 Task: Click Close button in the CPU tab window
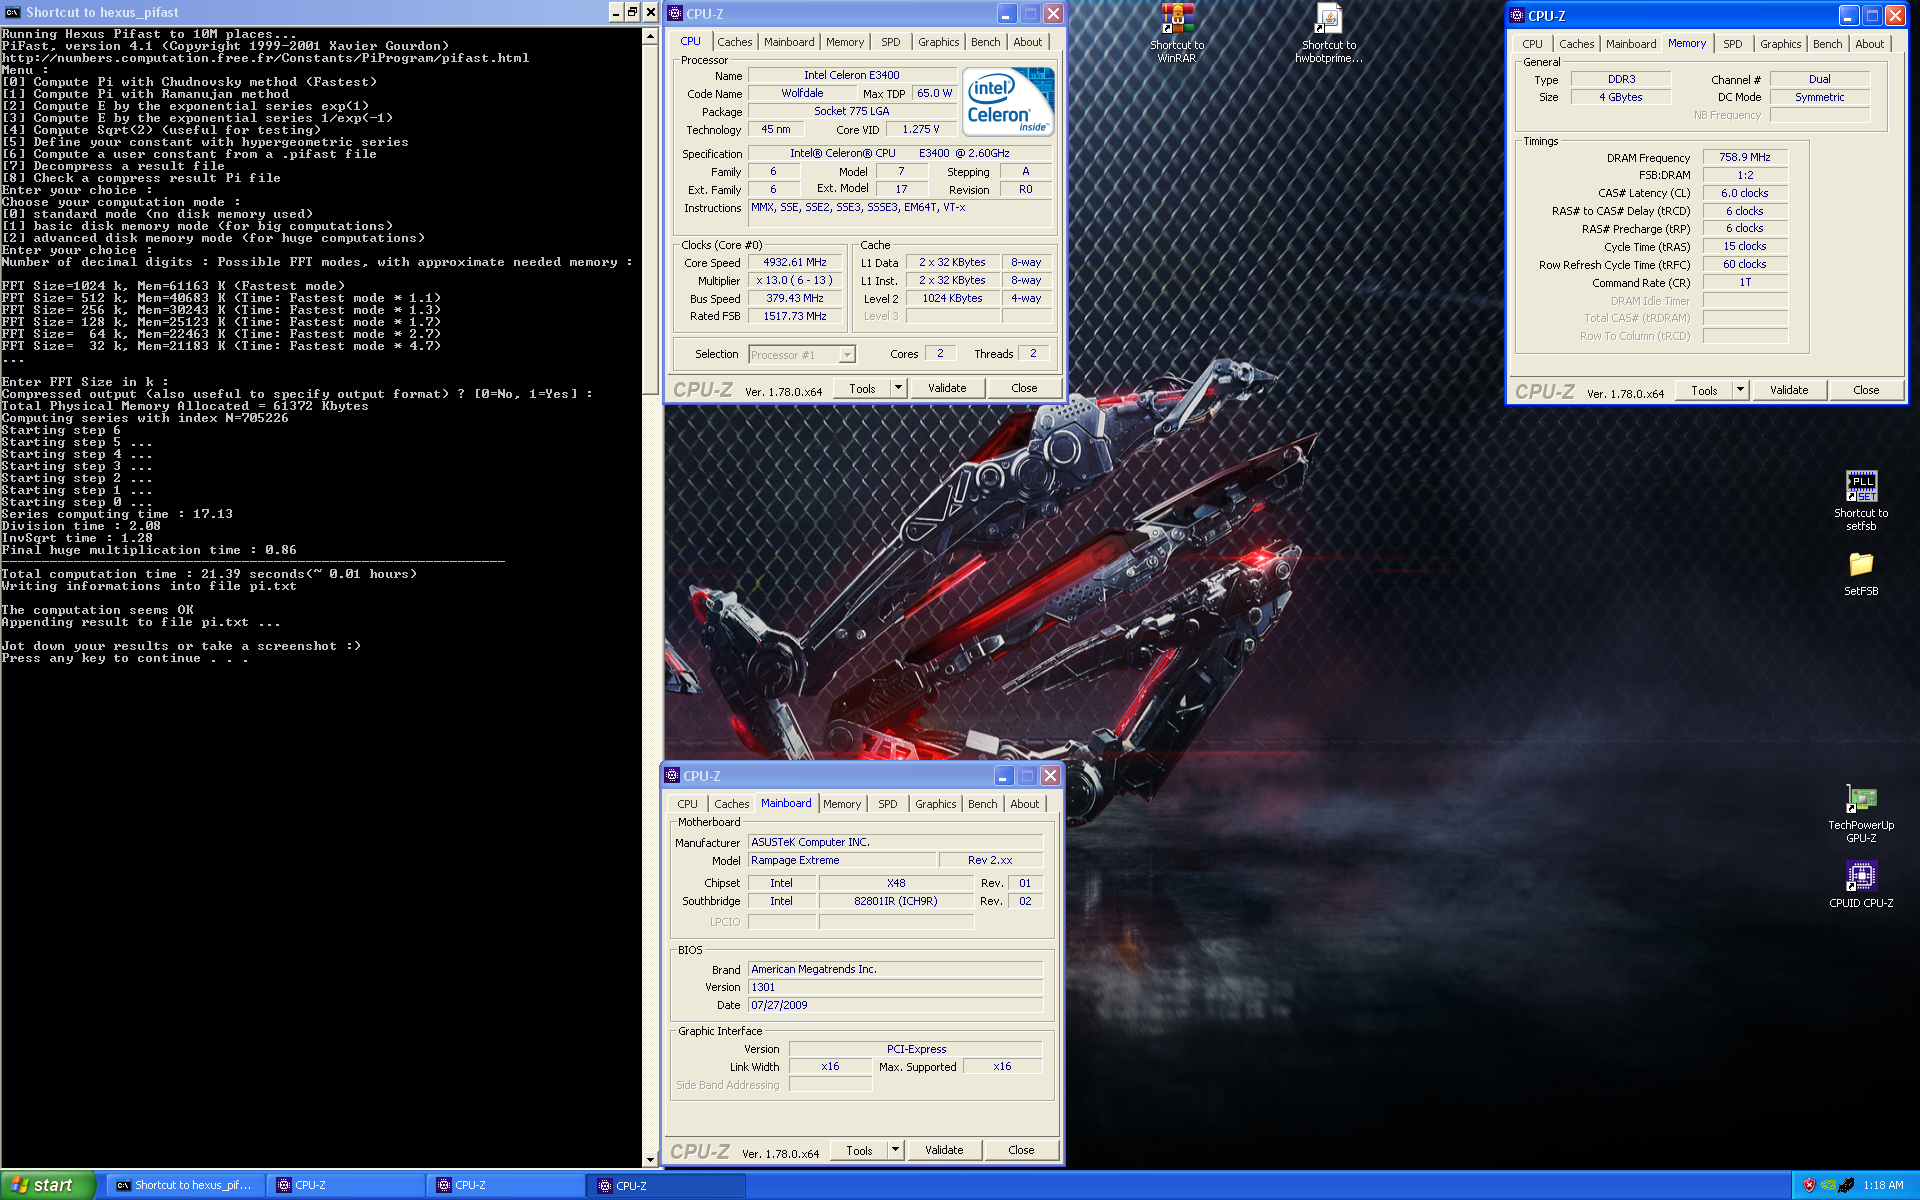[1024, 388]
